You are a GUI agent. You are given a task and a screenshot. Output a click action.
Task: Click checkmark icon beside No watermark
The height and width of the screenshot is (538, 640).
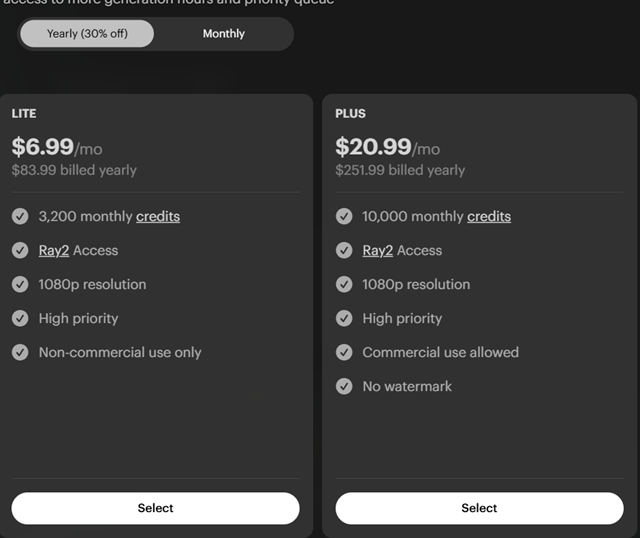click(x=344, y=386)
